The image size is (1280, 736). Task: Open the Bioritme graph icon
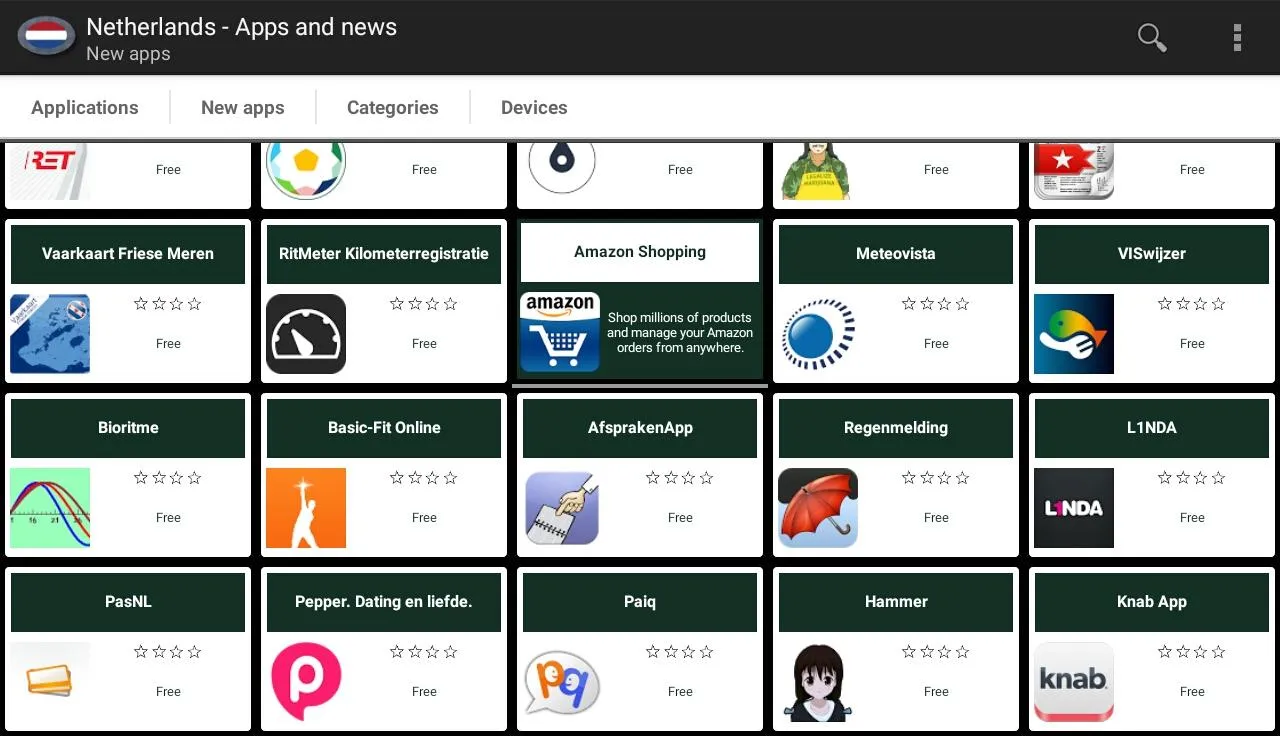coord(50,508)
